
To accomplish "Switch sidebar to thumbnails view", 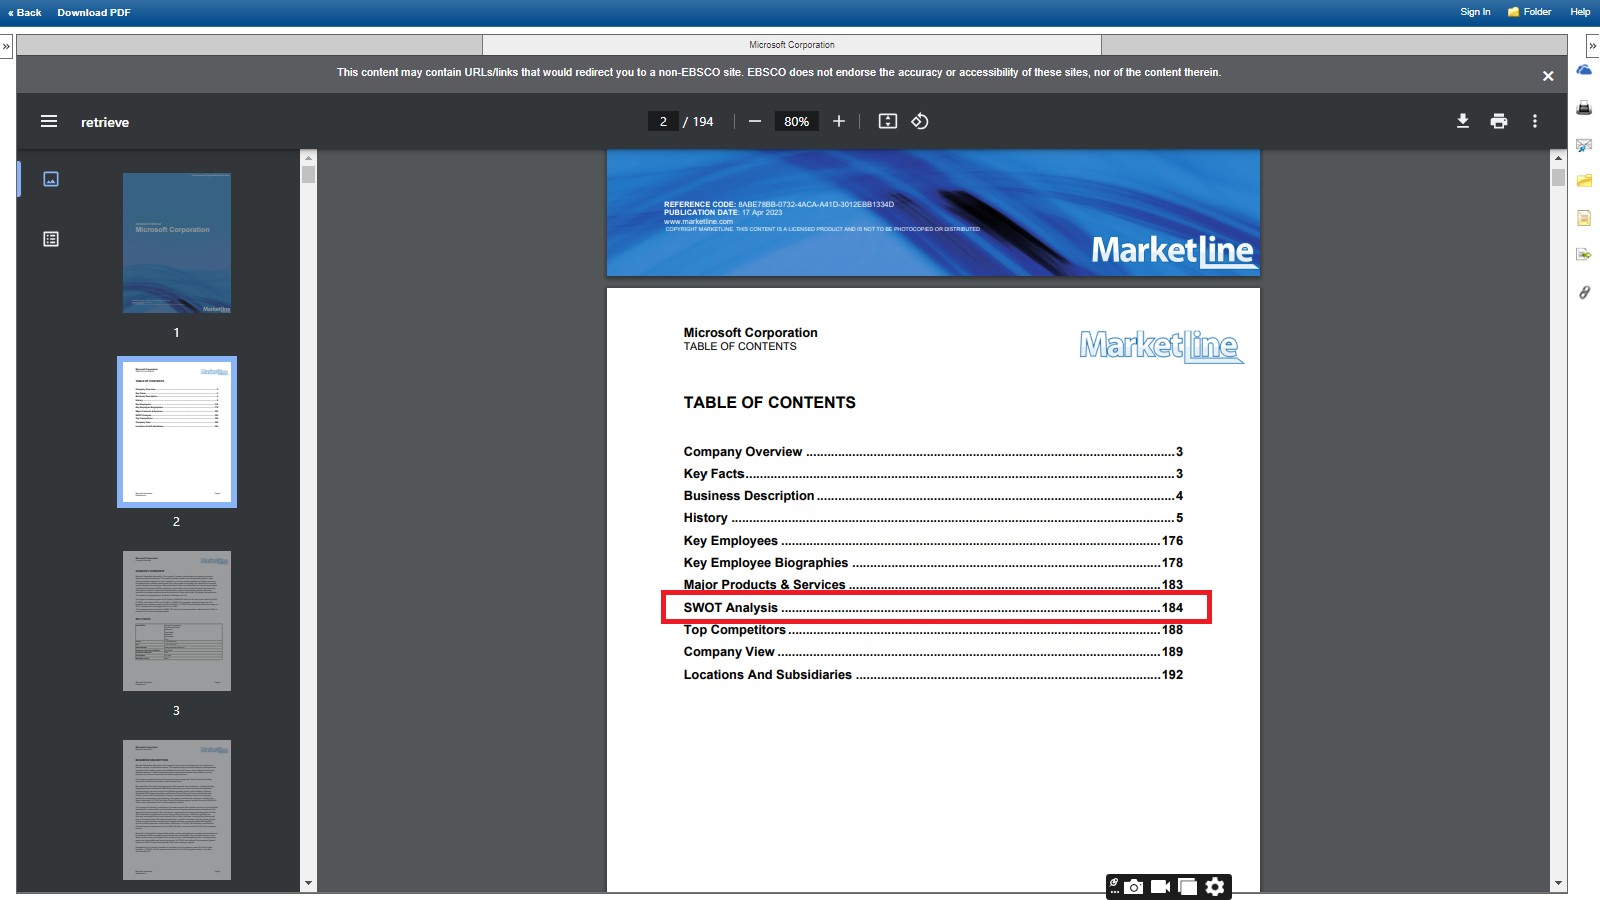I will click(x=51, y=179).
